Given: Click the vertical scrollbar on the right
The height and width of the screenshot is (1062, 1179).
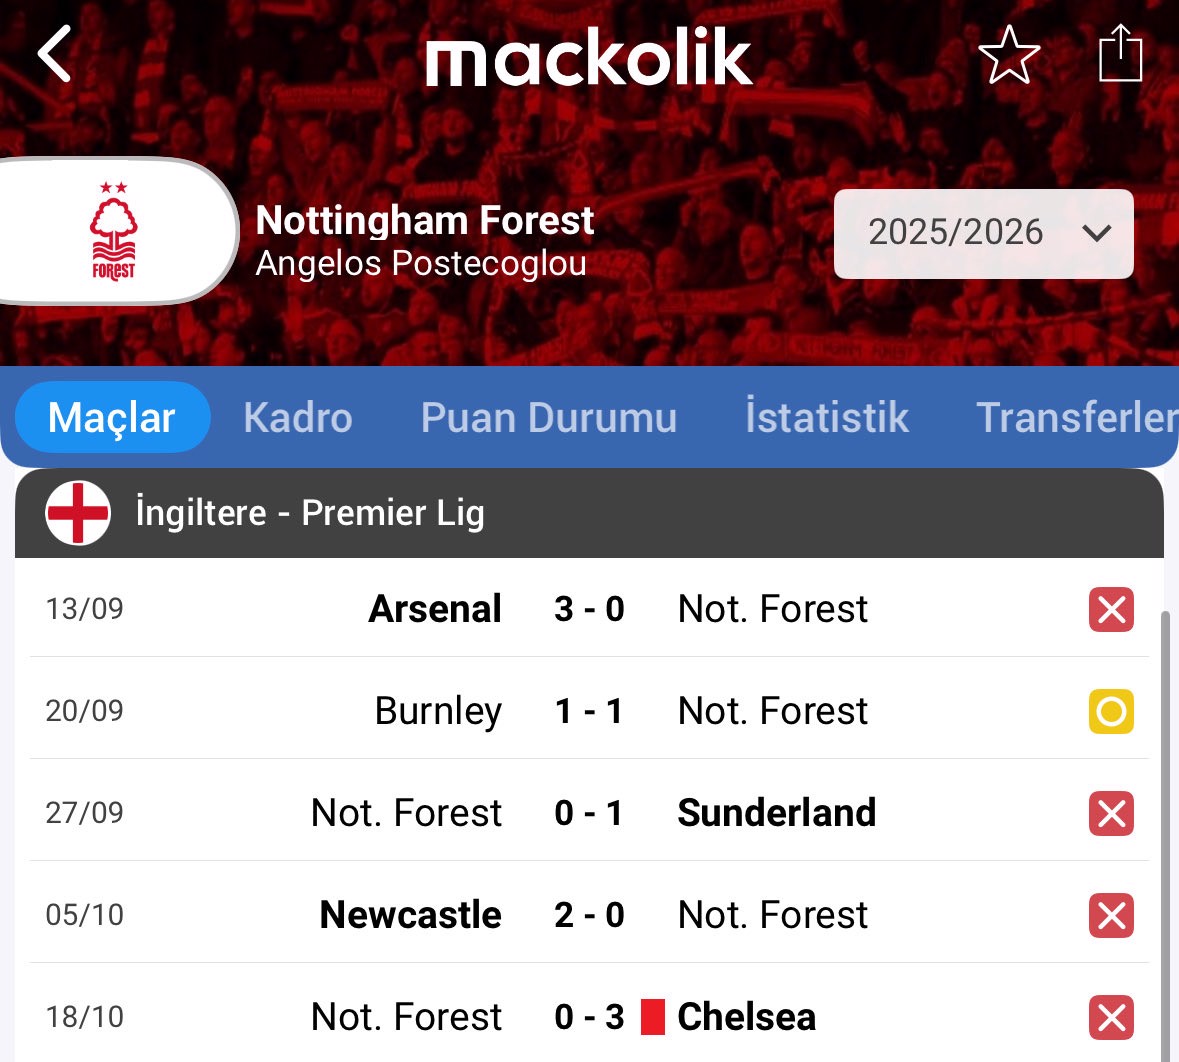Looking at the screenshot, I should 1164,830.
